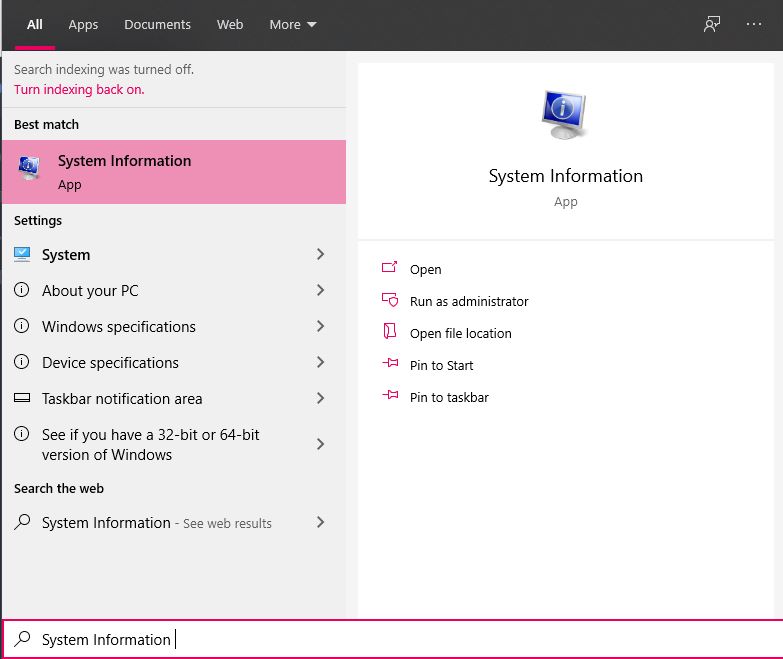Viewport: 783px width, 659px height.
Task: Click Turn indexing back on link
Action: (x=79, y=89)
